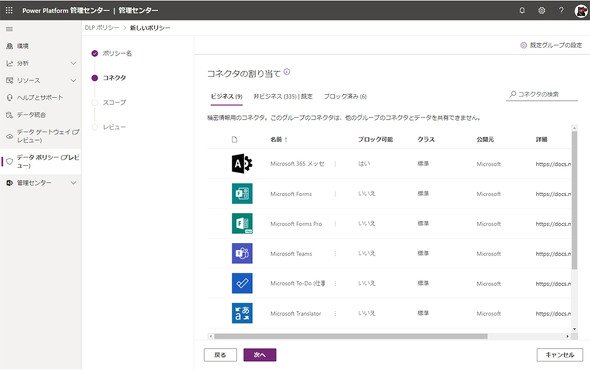590x371 pixels.
Task: Click the 戻る back button
Action: coord(220,355)
